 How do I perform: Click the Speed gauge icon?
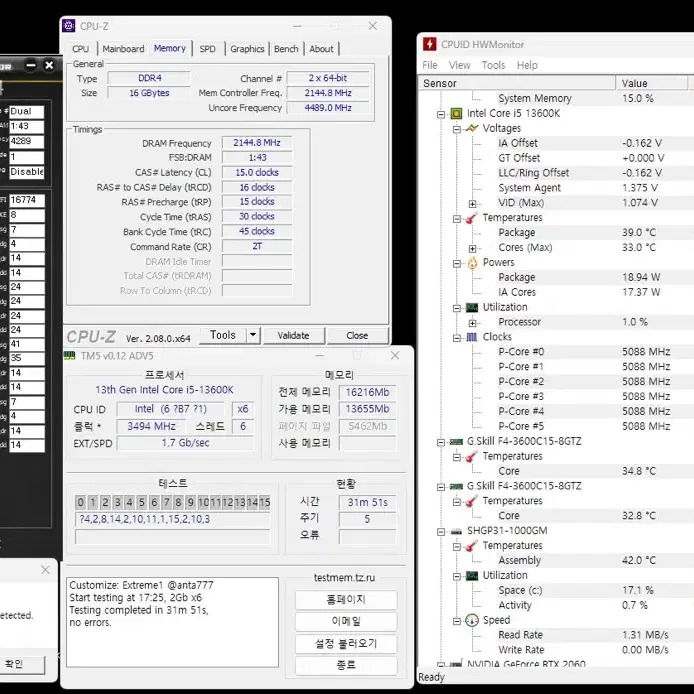[x=472, y=621]
